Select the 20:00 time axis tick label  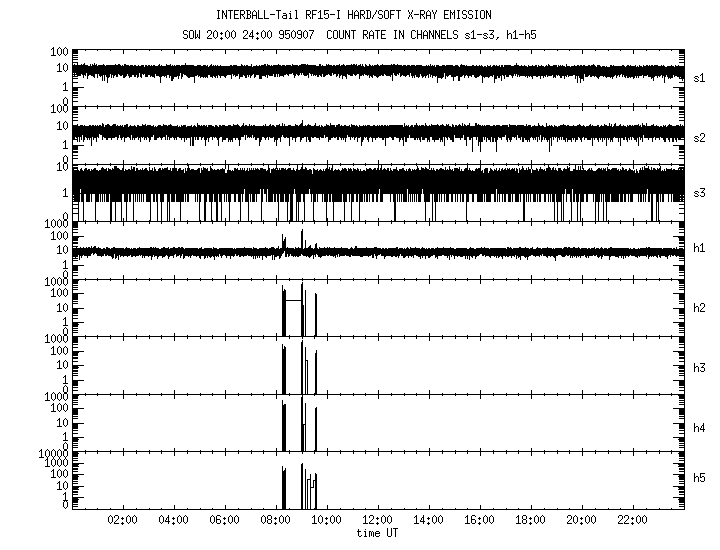[583, 521]
